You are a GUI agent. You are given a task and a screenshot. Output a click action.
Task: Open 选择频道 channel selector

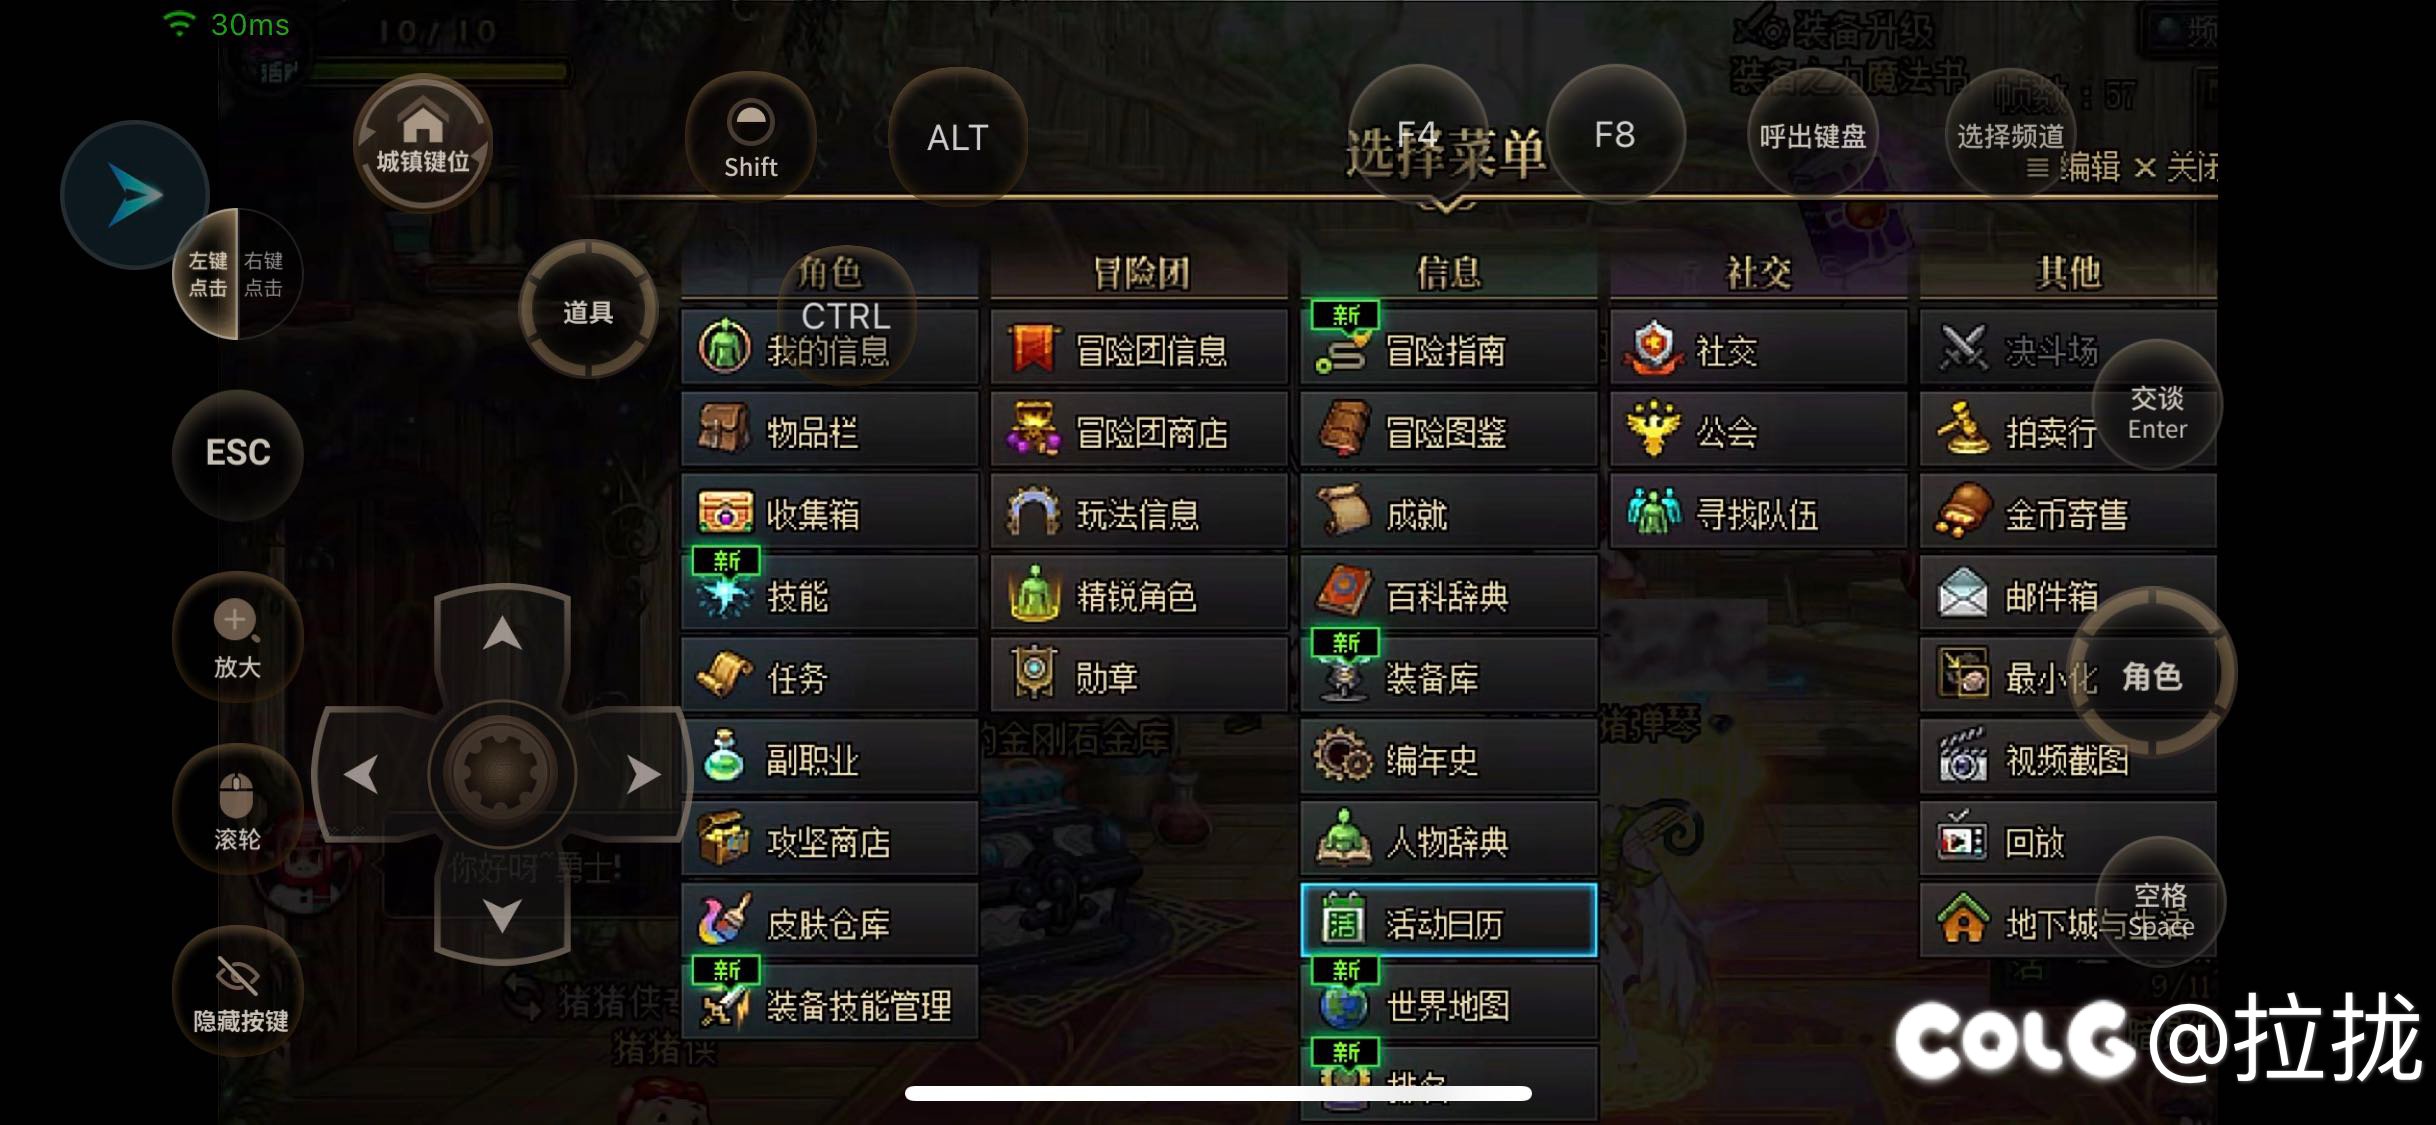point(2010,135)
